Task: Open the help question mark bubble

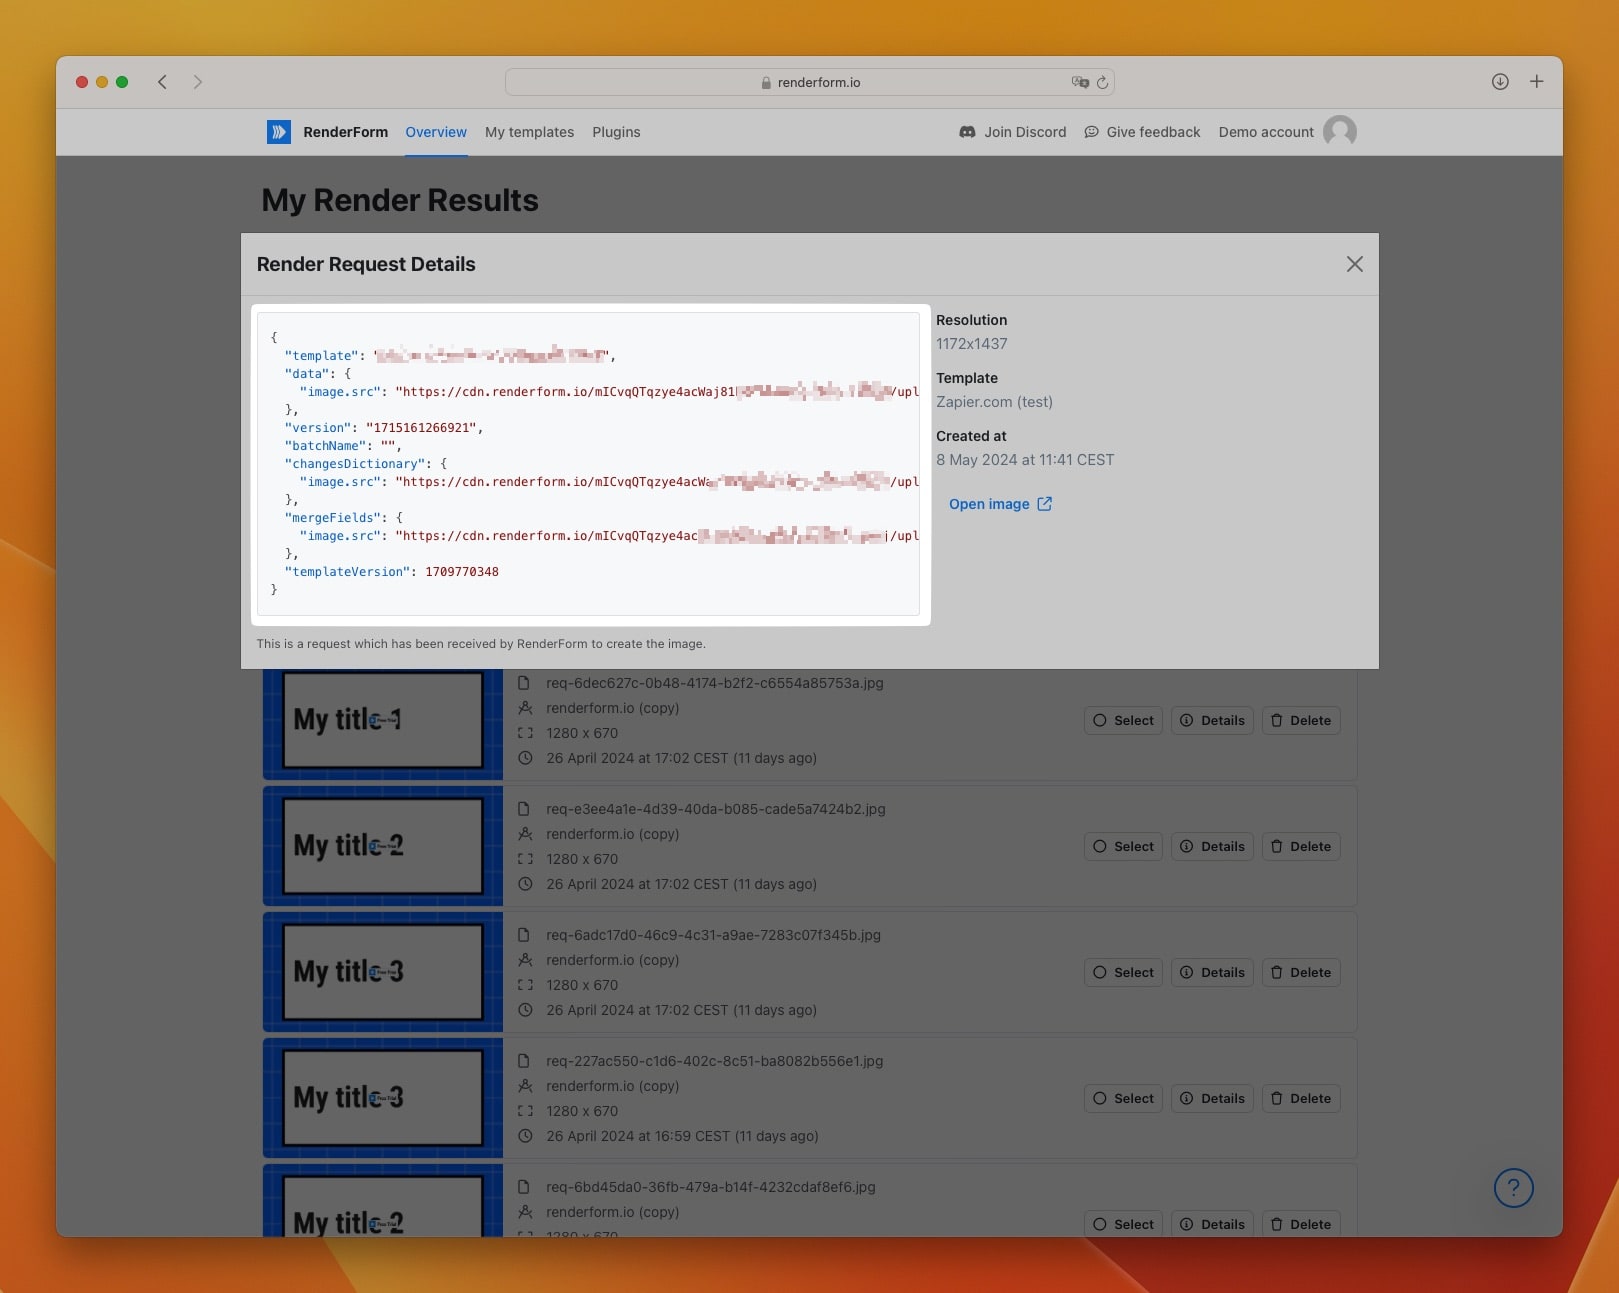Action: tap(1514, 1188)
